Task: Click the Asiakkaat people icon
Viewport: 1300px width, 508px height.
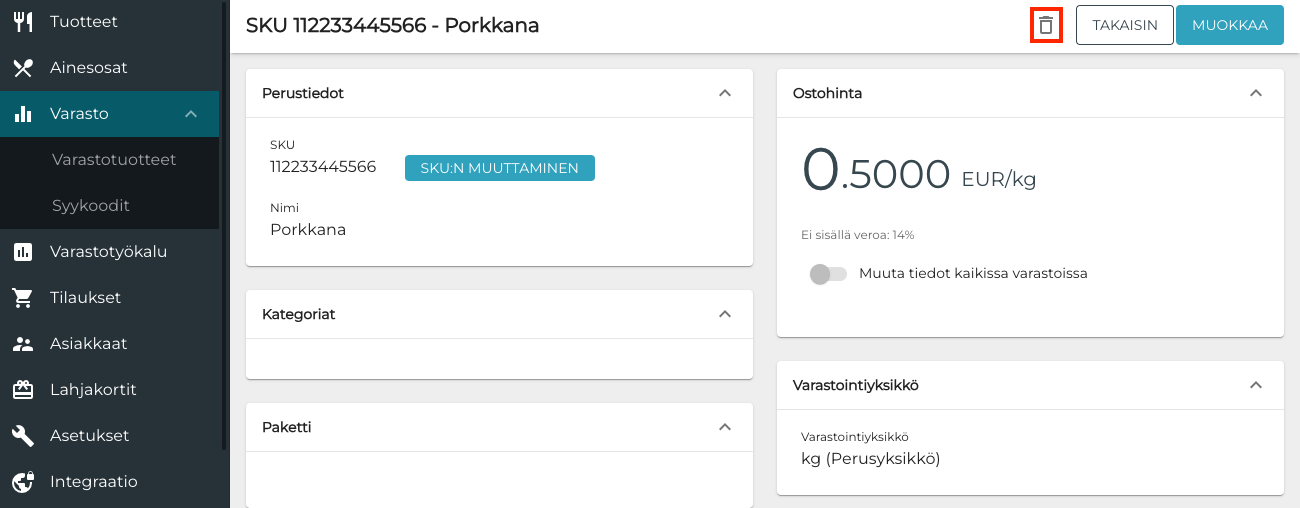Action: pyautogui.click(x=23, y=344)
